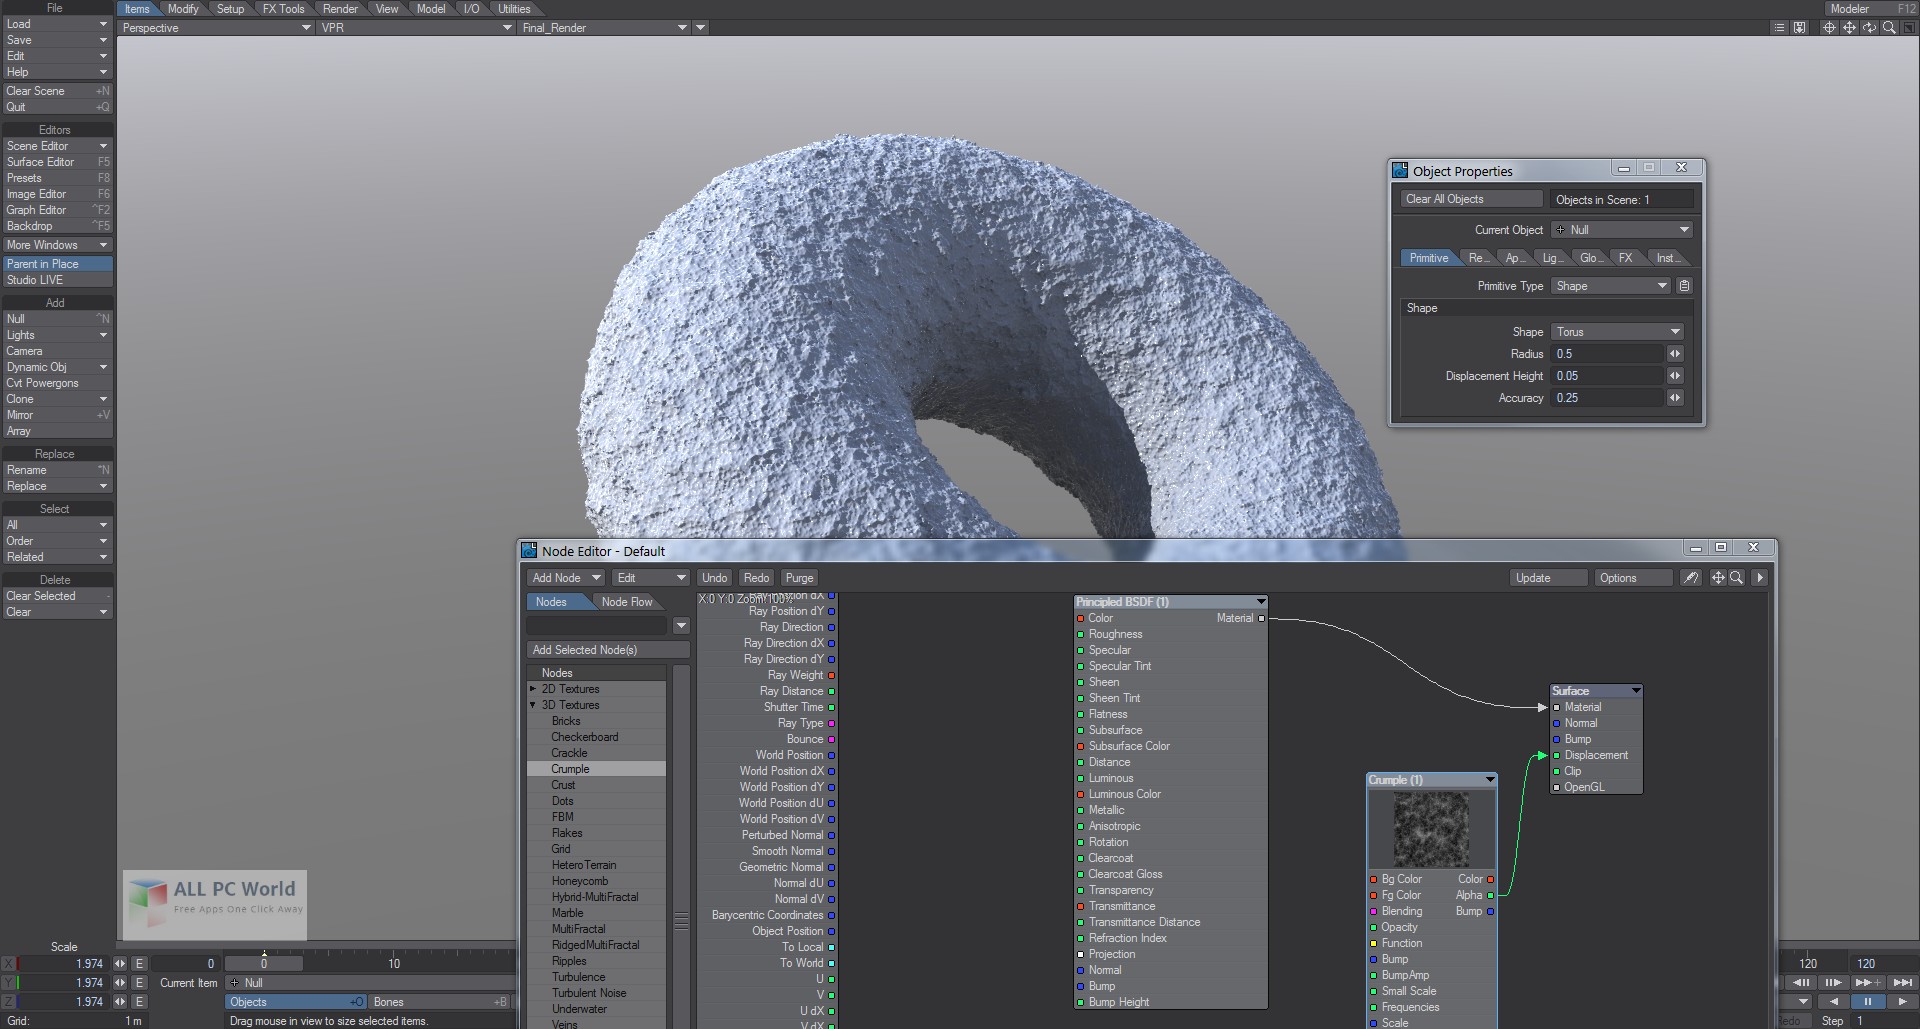Open the Current Object Null dropdown
Image resolution: width=1920 pixels, height=1029 pixels.
click(1621, 230)
